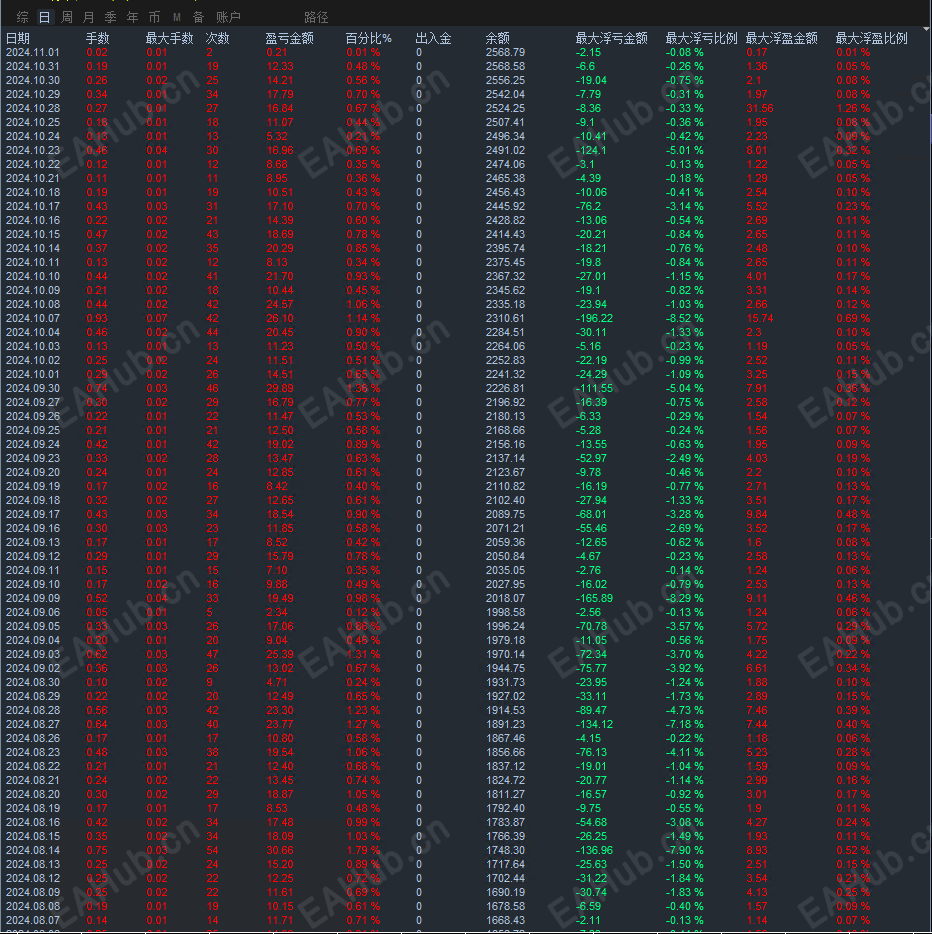
Task: Switch to the M tab
Action: tap(177, 17)
